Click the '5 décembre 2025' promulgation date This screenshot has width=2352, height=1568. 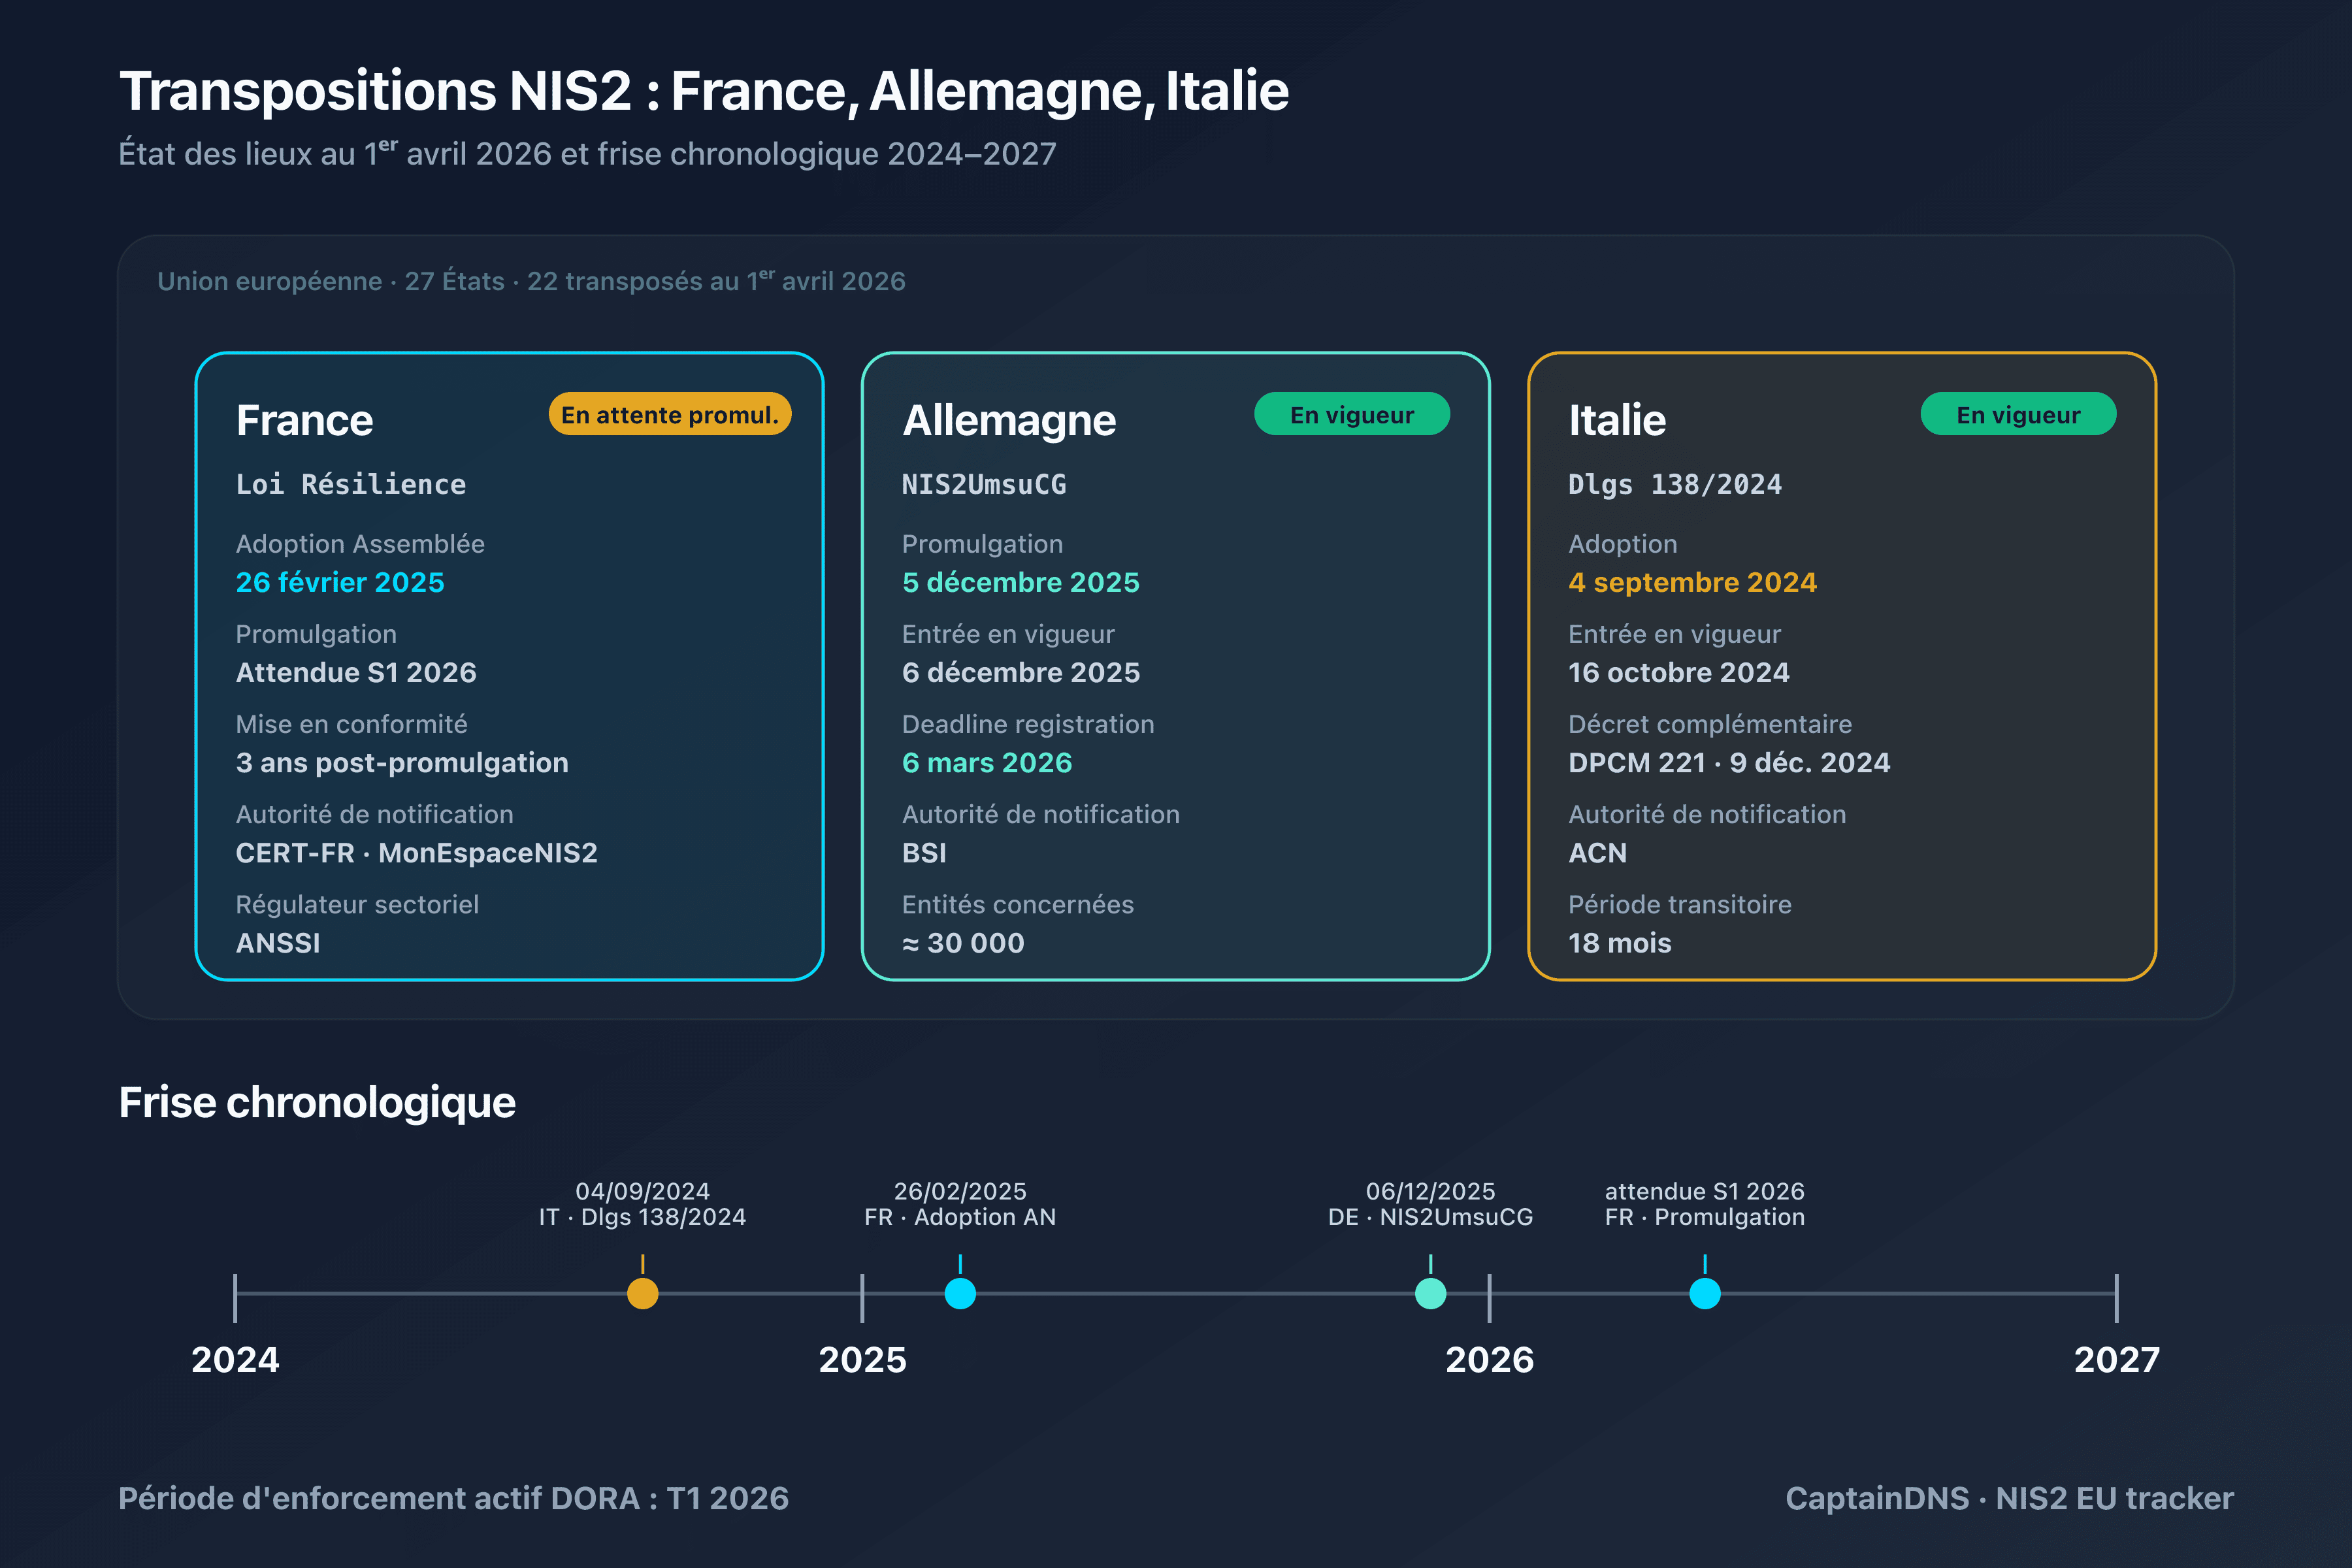pyautogui.click(x=1021, y=582)
